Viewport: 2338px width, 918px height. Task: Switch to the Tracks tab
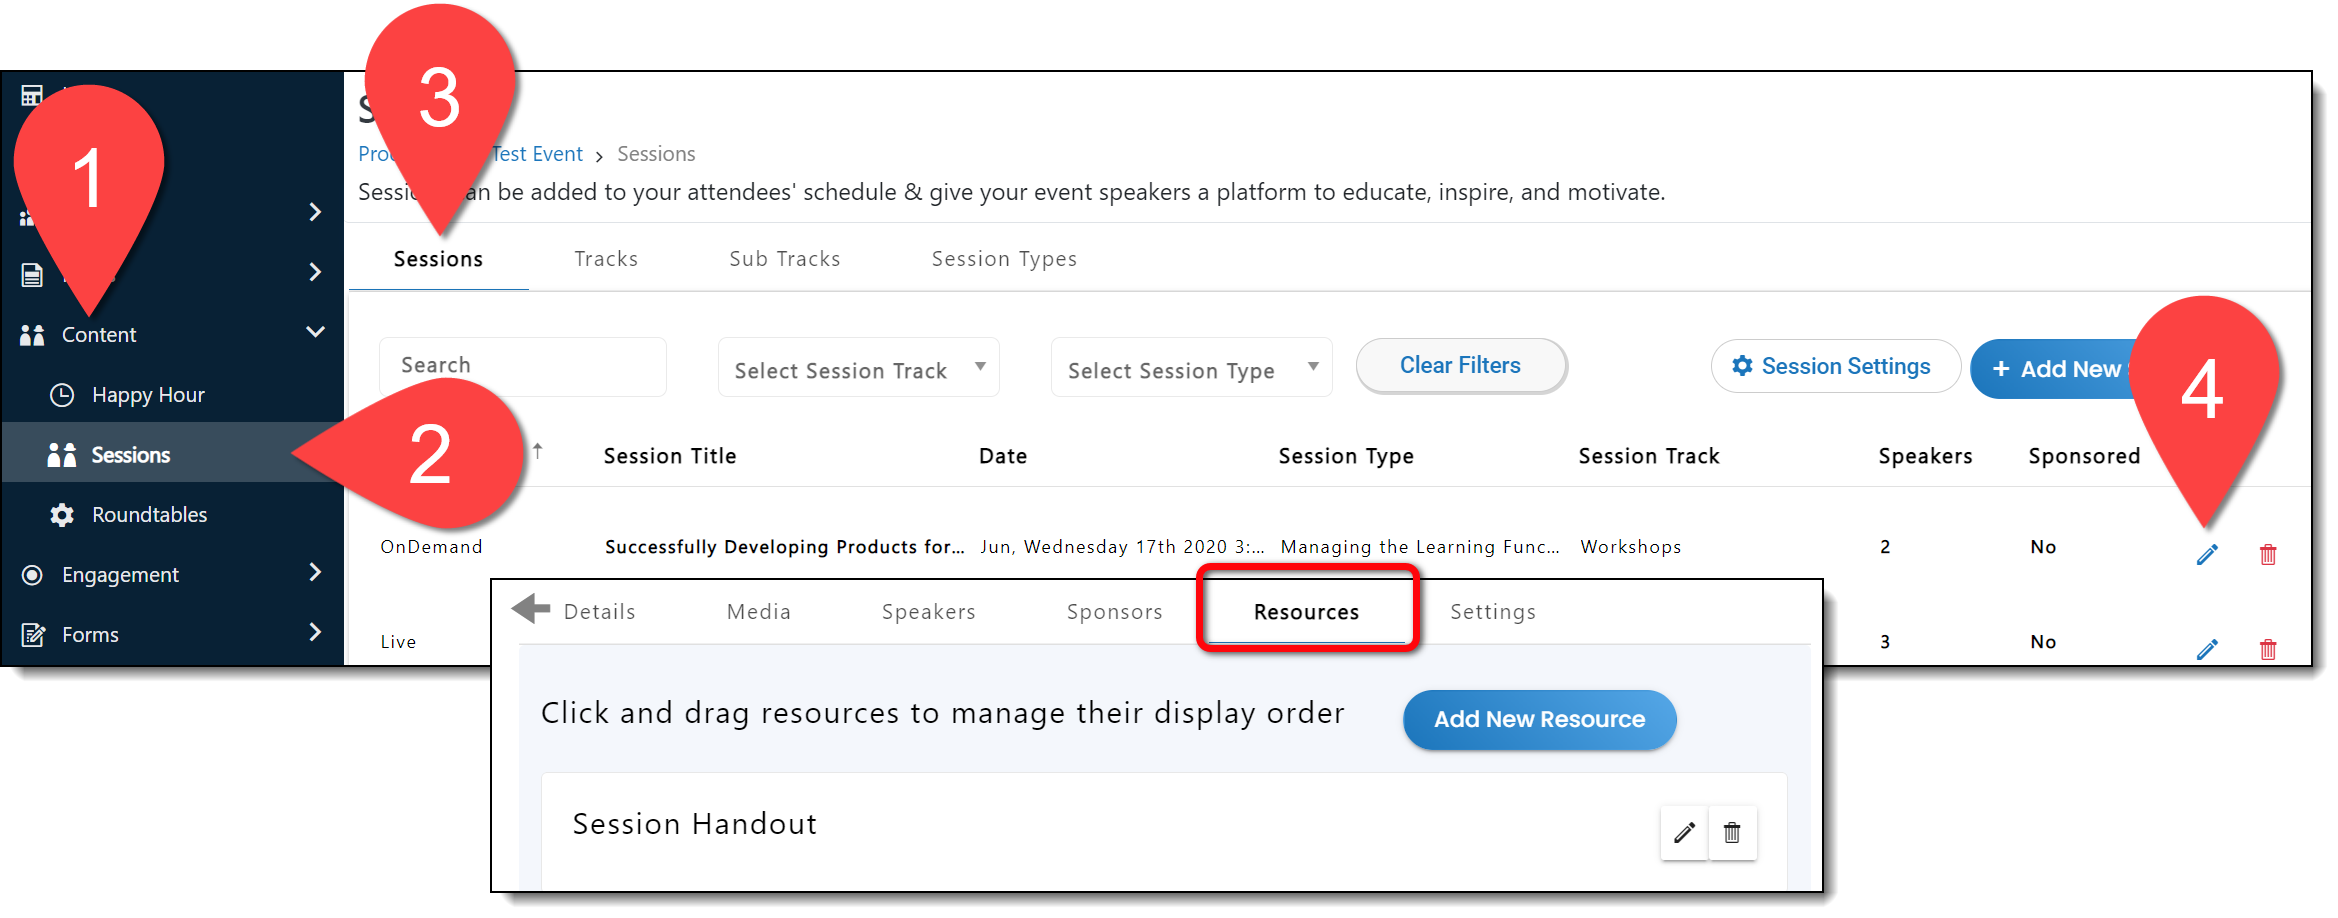606,259
